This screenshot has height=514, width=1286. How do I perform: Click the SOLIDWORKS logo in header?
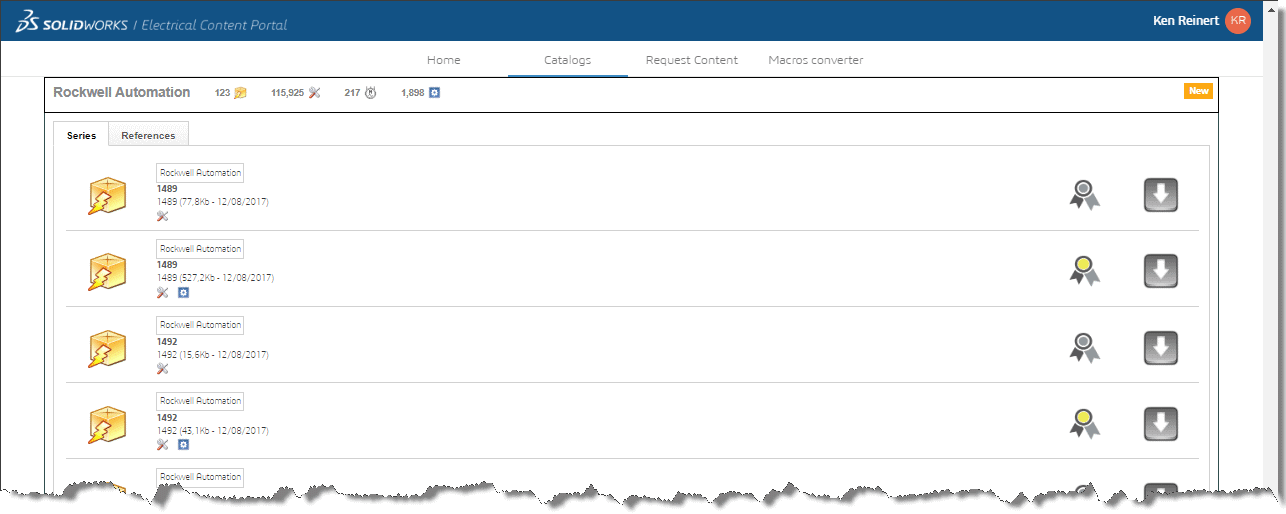[68, 23]
